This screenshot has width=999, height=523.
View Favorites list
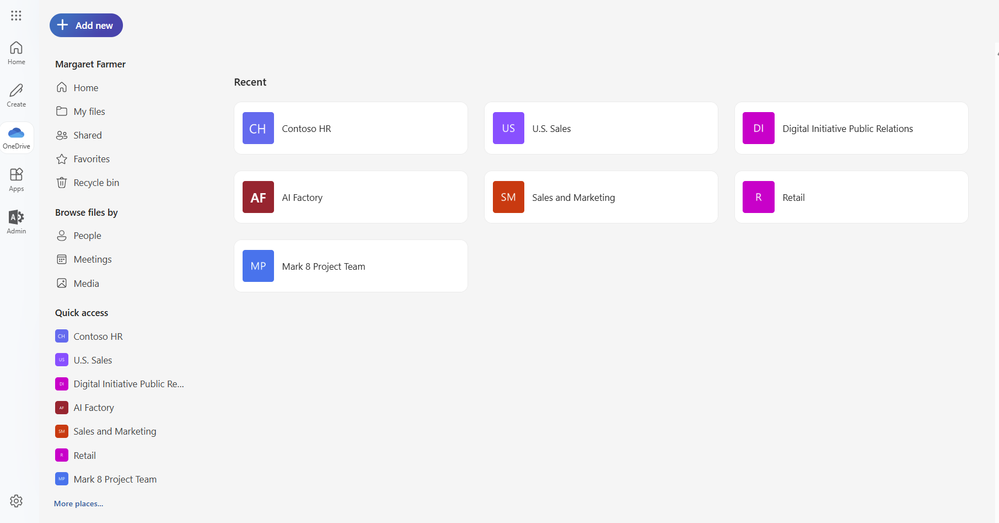(91, 159)
